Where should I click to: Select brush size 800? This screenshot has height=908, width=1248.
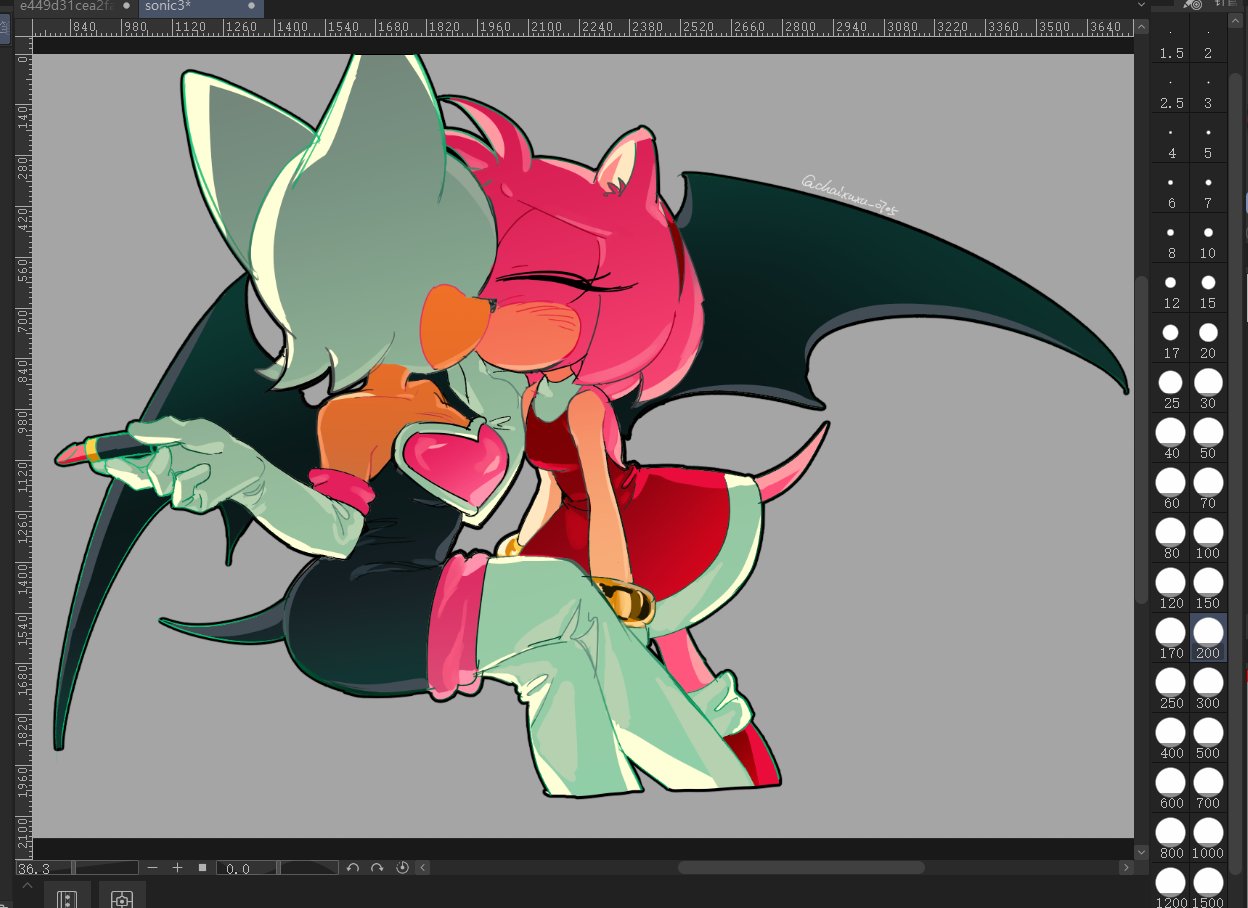click(1171, 838)
